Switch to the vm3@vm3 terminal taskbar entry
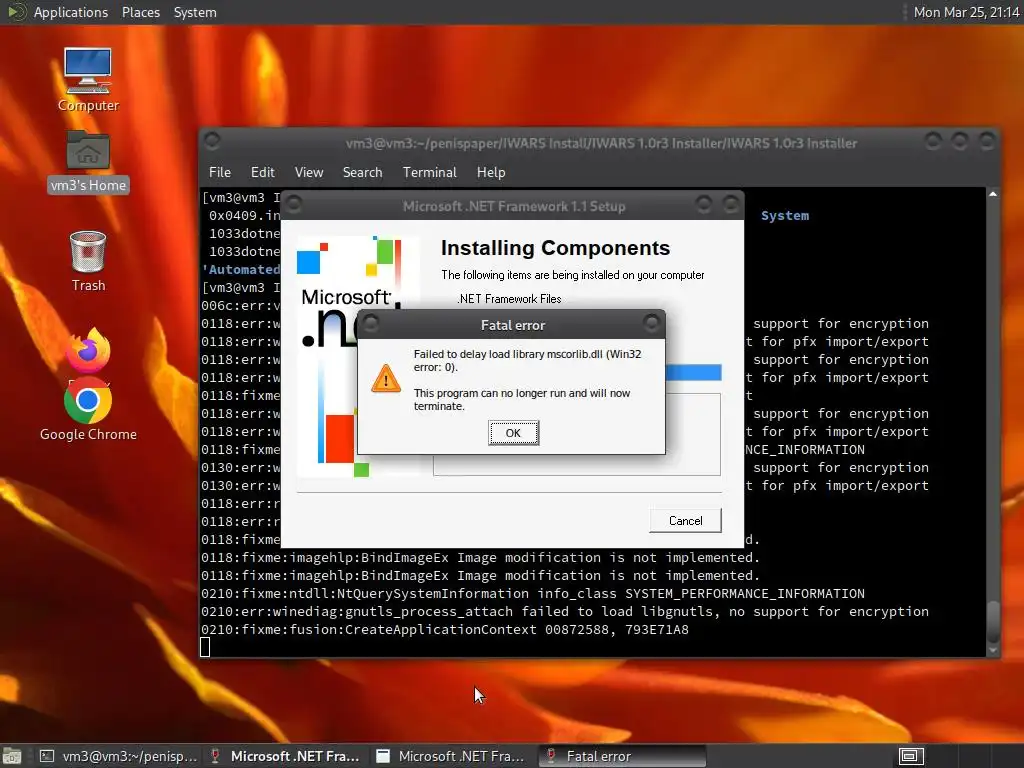 [x=118, y=756]
